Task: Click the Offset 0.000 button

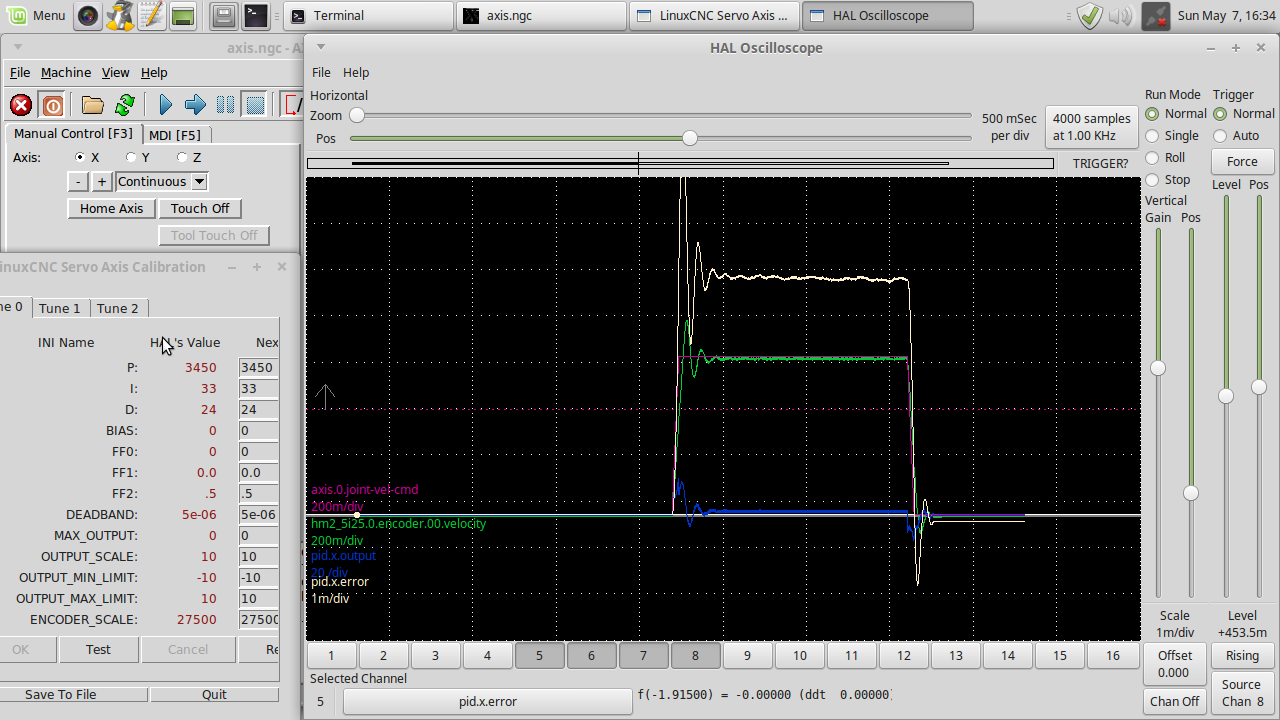Action: [1175, 664]
